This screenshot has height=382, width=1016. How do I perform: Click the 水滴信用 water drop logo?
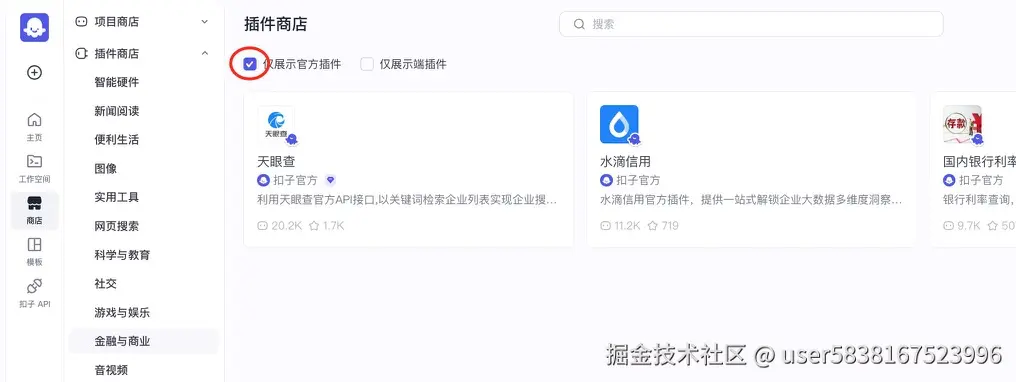(619, 124)
